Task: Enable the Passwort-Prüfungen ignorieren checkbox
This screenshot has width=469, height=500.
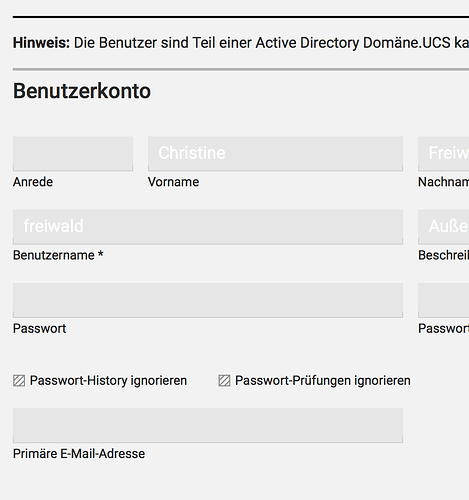Action: point(224,381)
